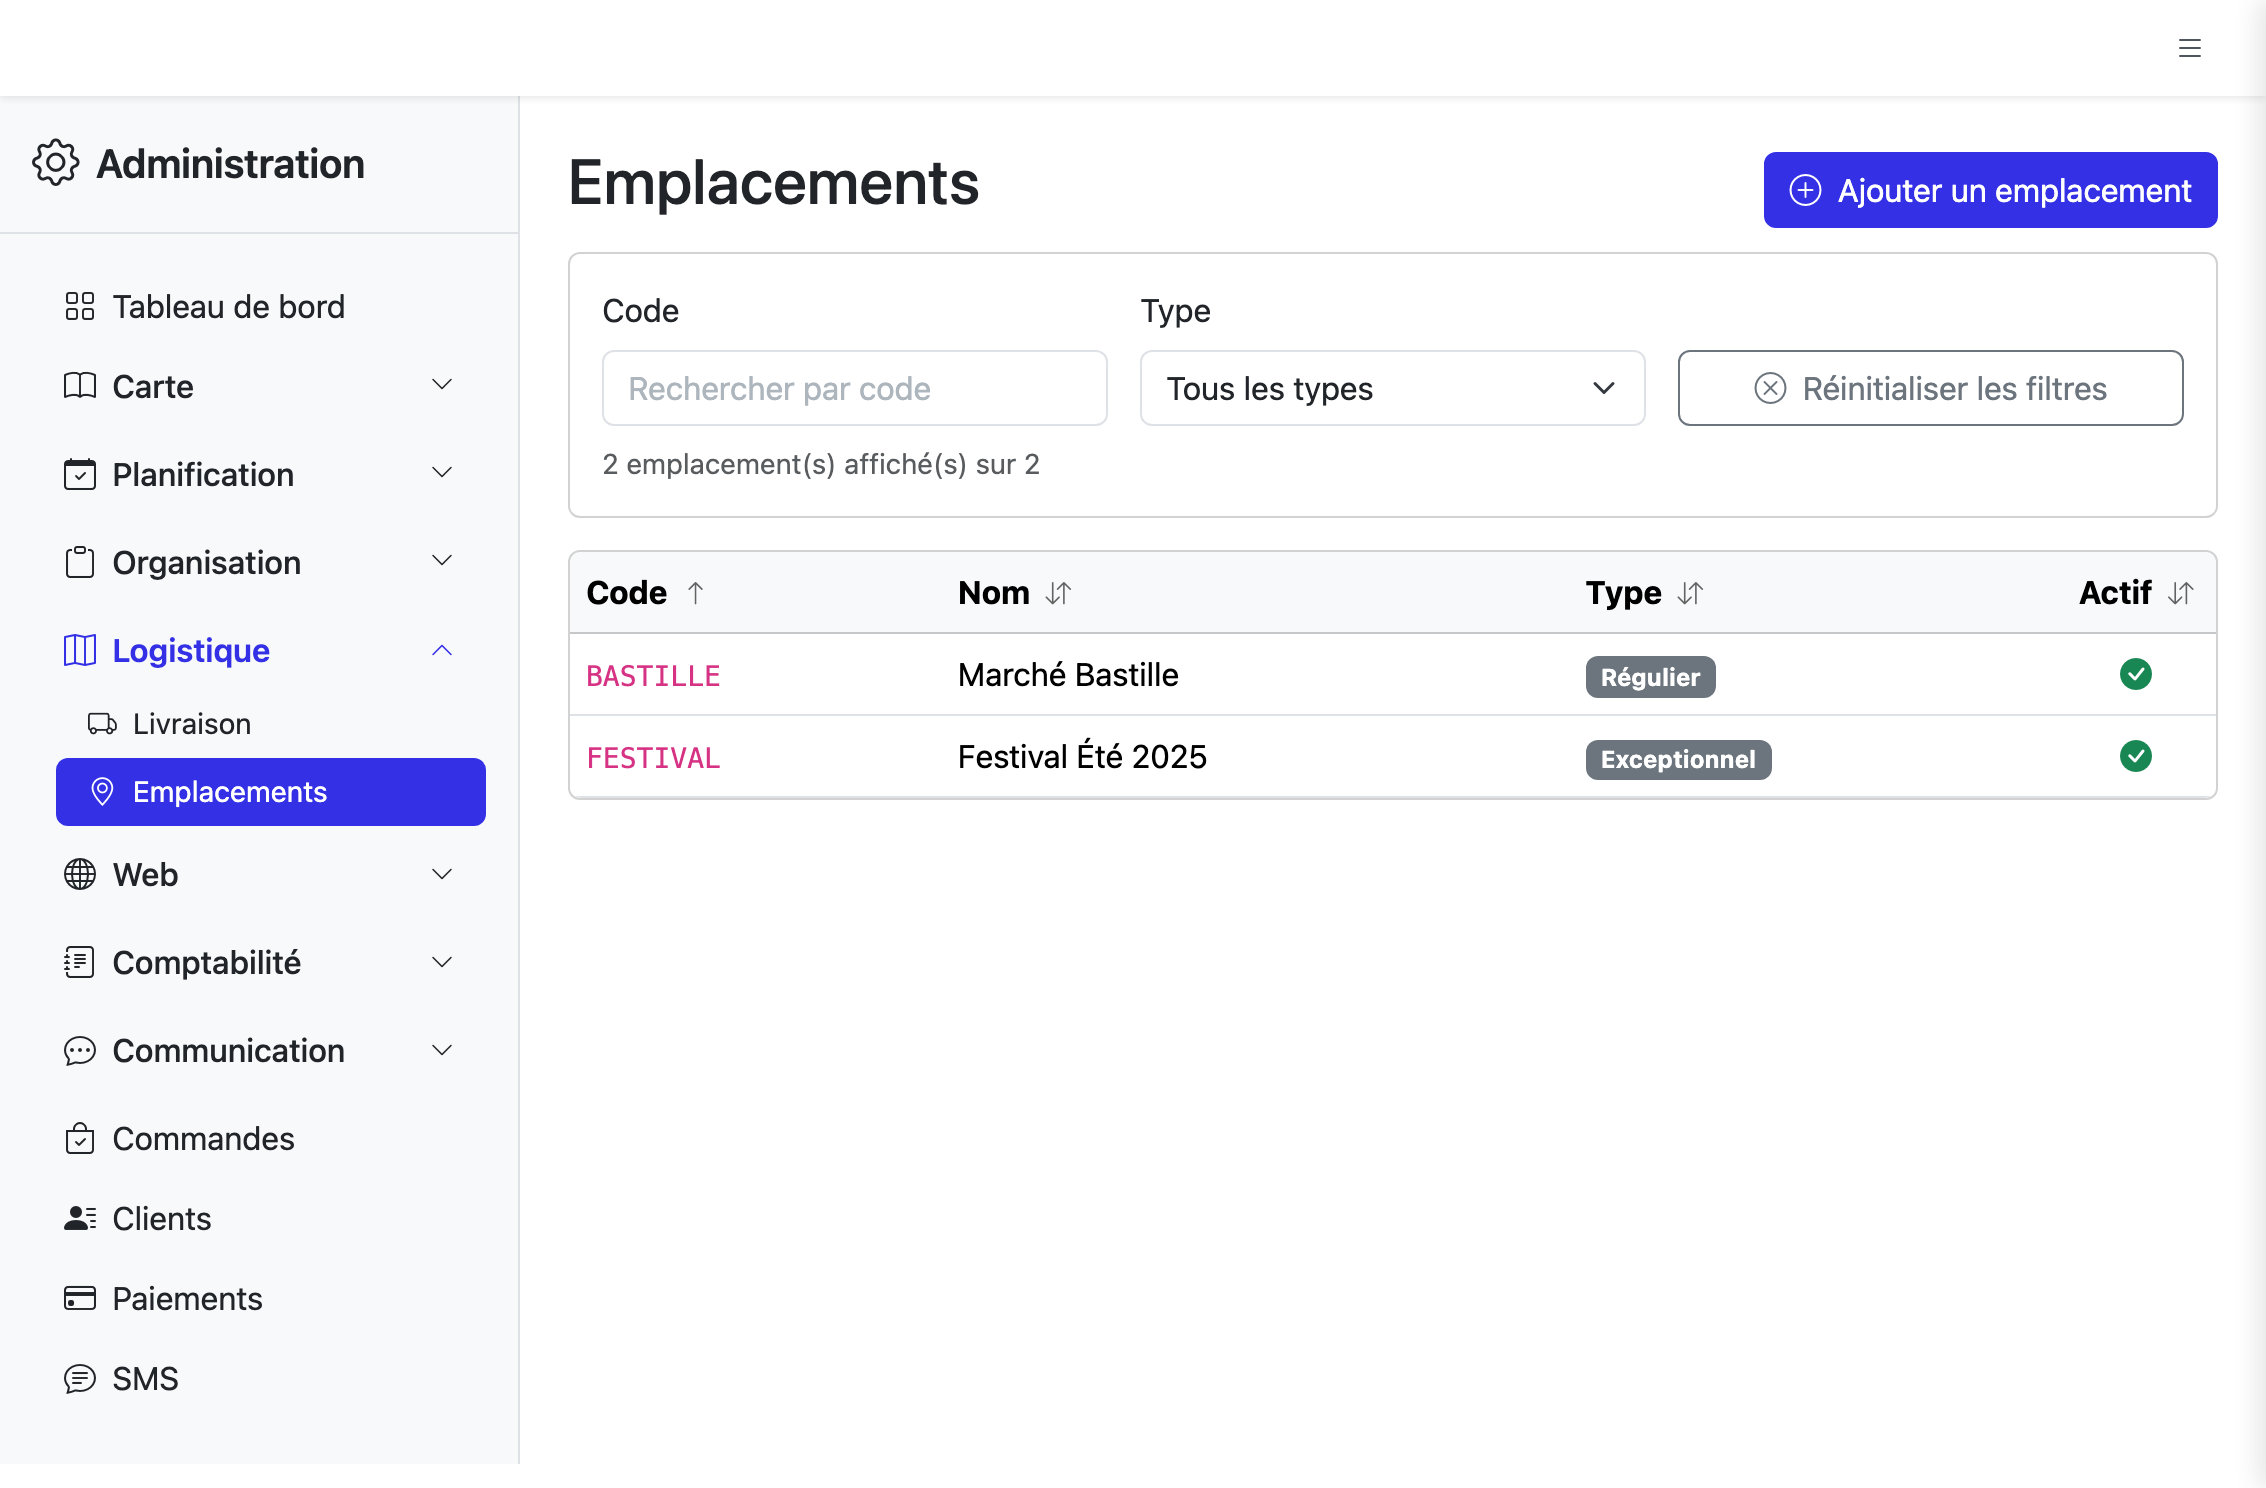Expand the Carte menu chevron
Image resolution: width=2266 pixels, height=1488 pixels.
pyautogui.click(x=442, y=385)
